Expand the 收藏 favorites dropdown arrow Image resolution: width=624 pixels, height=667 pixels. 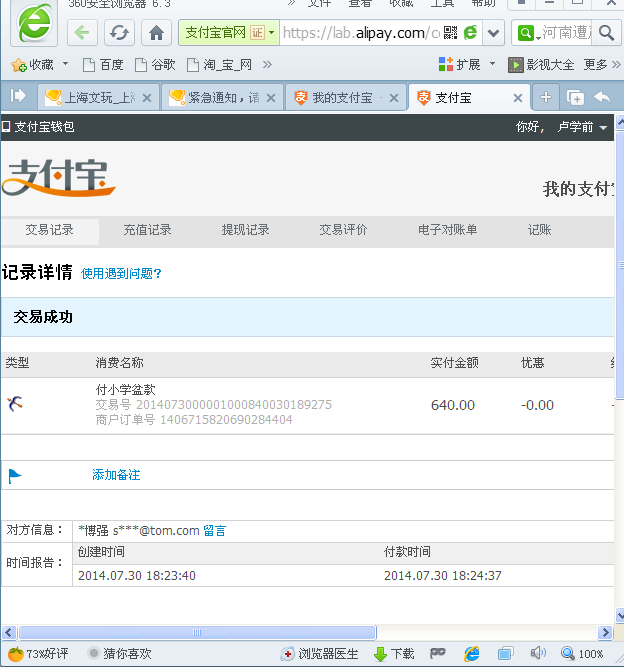[x=66, y=64]
